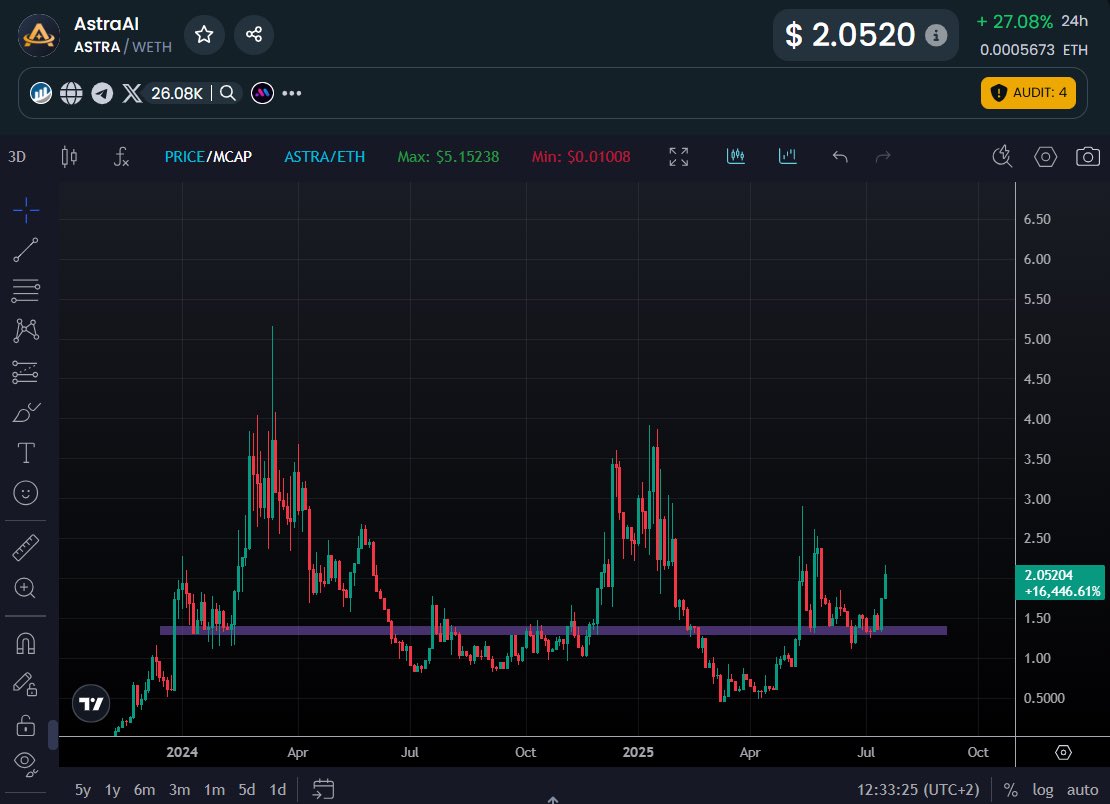The image size is (1110, 804).
Task: Click the Max: $5.15238 label
Action: [448, 156]
